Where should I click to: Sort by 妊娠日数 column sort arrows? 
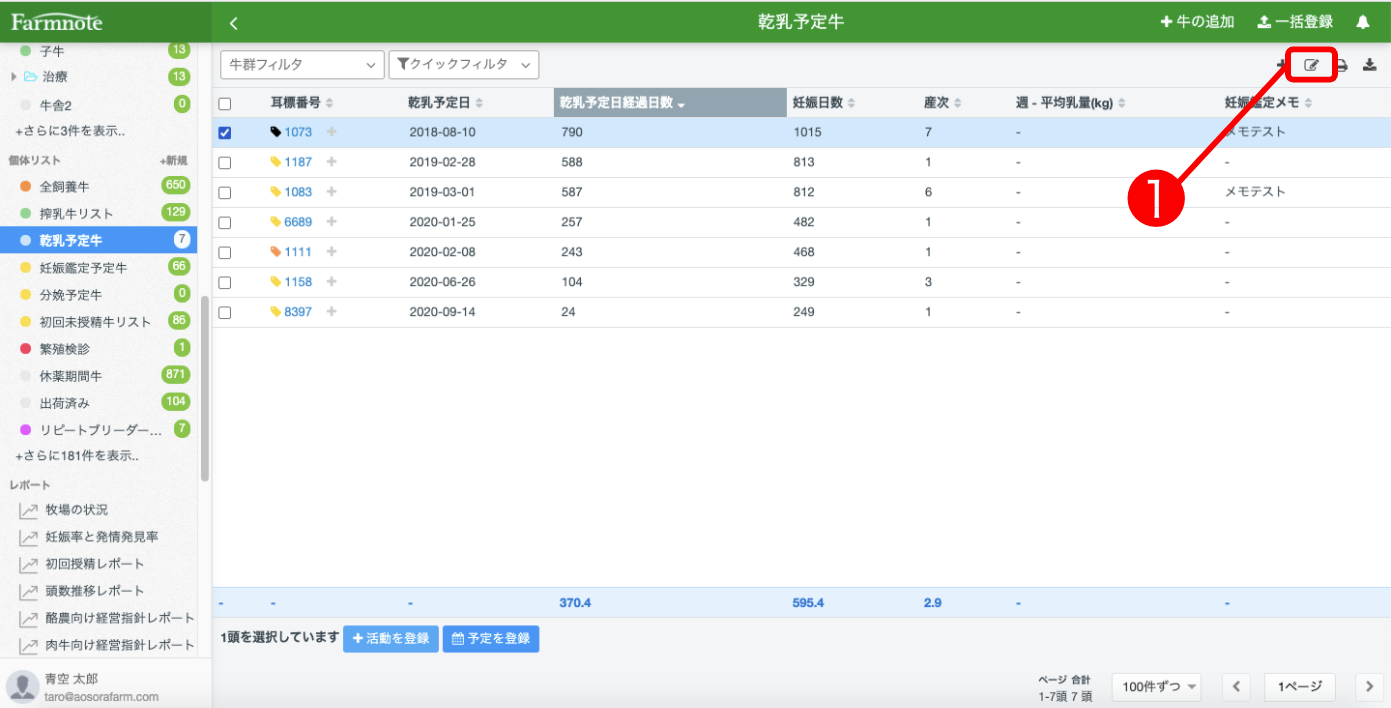851,103
